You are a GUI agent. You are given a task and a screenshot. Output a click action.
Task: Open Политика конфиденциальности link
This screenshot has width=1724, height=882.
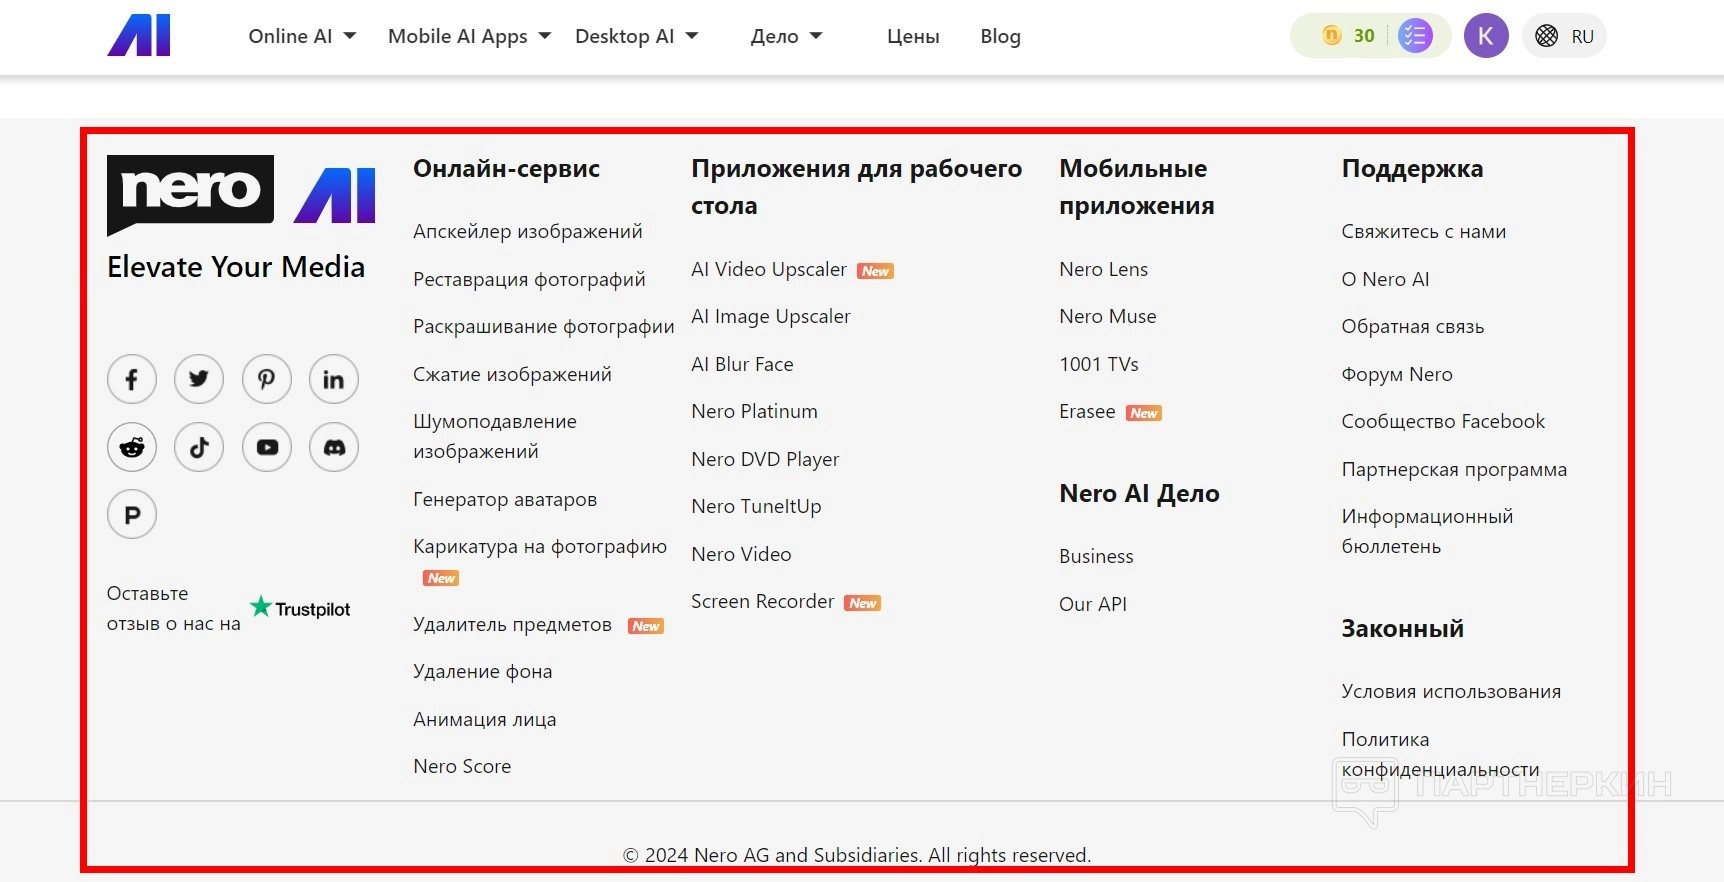(1440, 754)
